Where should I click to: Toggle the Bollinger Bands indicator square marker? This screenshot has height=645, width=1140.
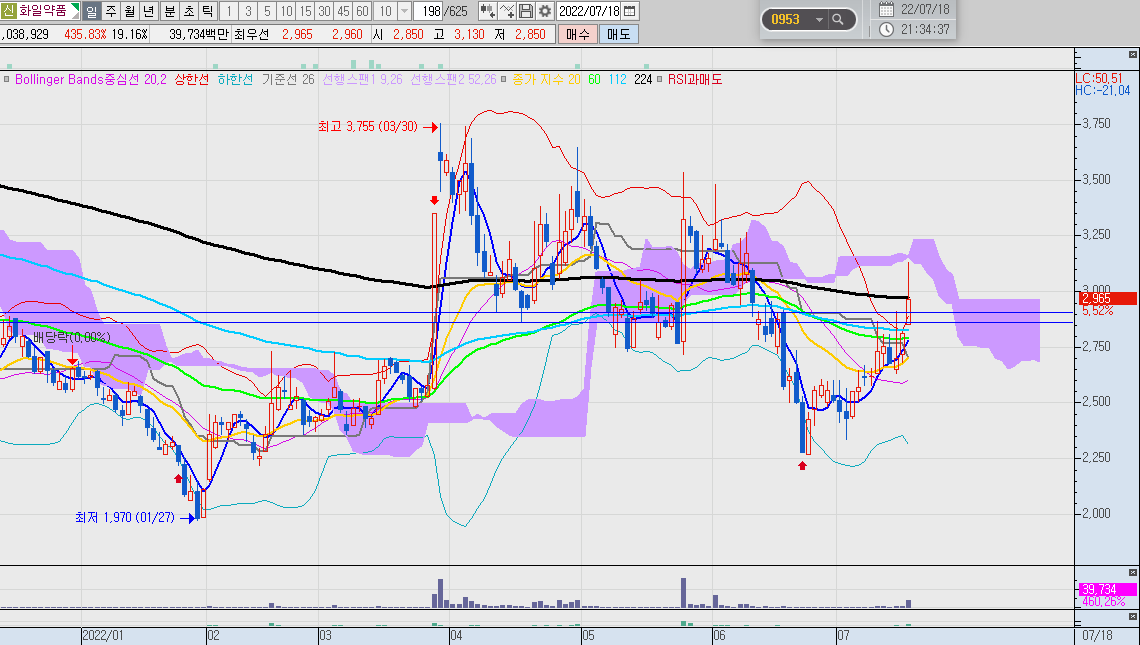coord(7,79)
